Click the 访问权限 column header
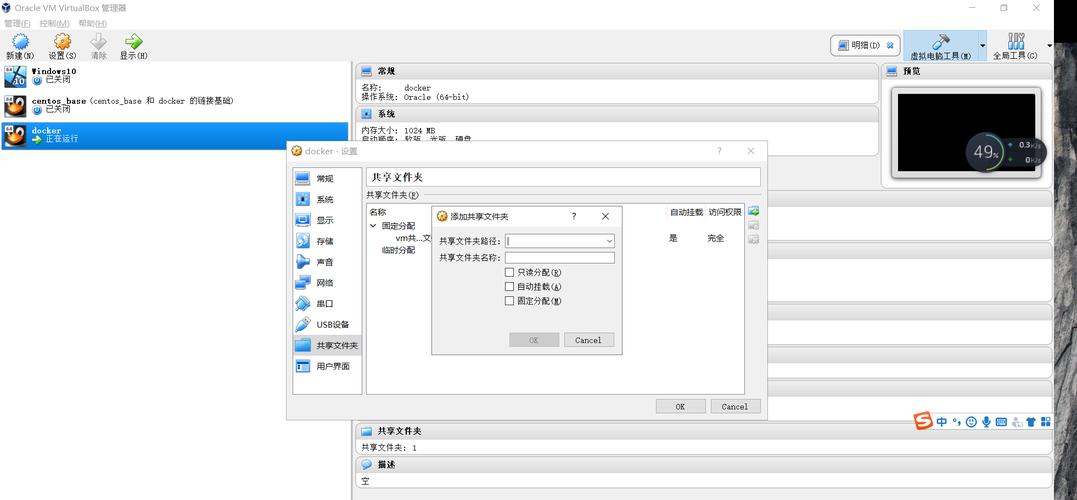This screenshot has width=1077, height=500. click(725, 213)
